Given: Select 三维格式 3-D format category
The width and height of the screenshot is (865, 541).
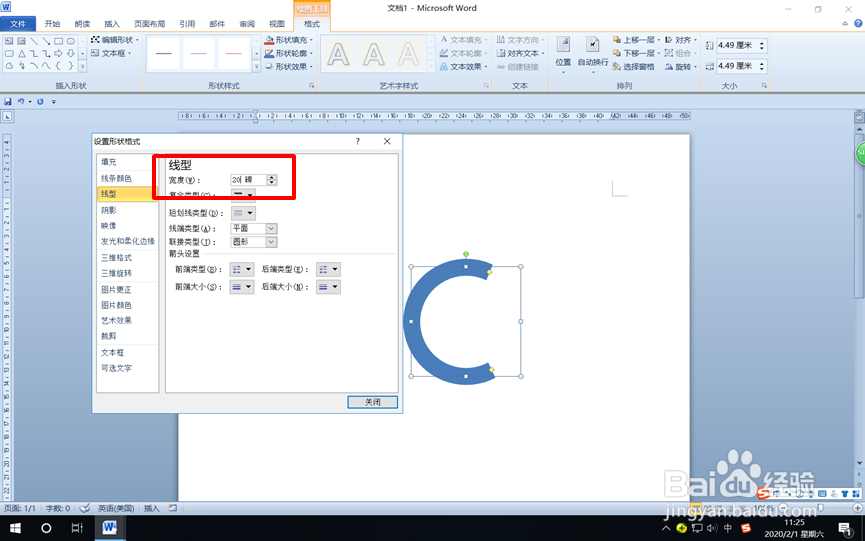Looking at the screenshot, I should 126,258.
